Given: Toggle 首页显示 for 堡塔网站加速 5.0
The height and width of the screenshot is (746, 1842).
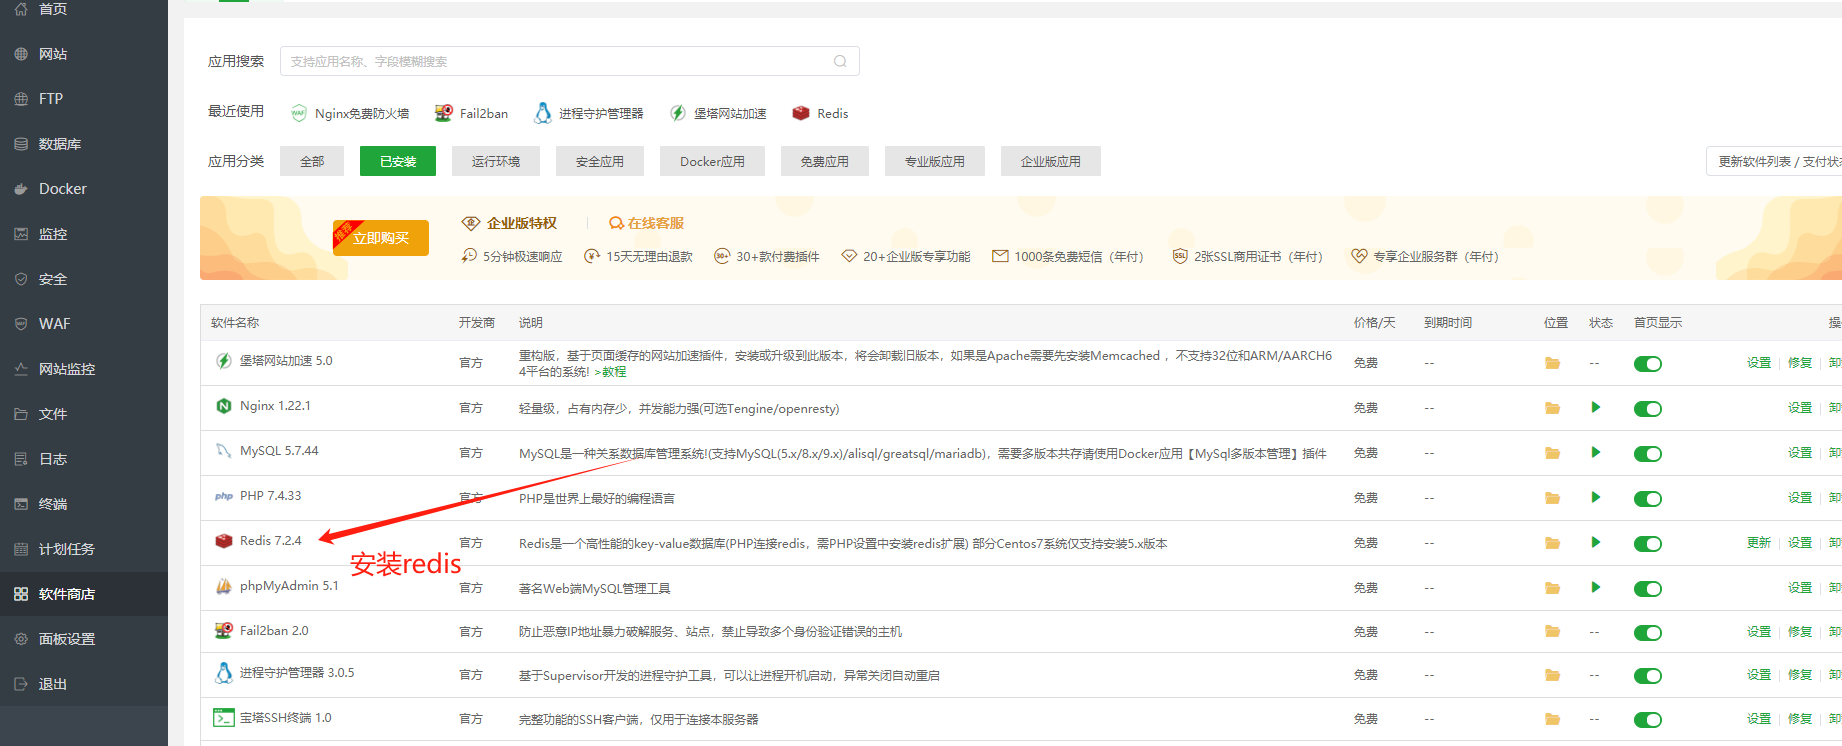Looking at the screenshot, I should [1648, 364].
